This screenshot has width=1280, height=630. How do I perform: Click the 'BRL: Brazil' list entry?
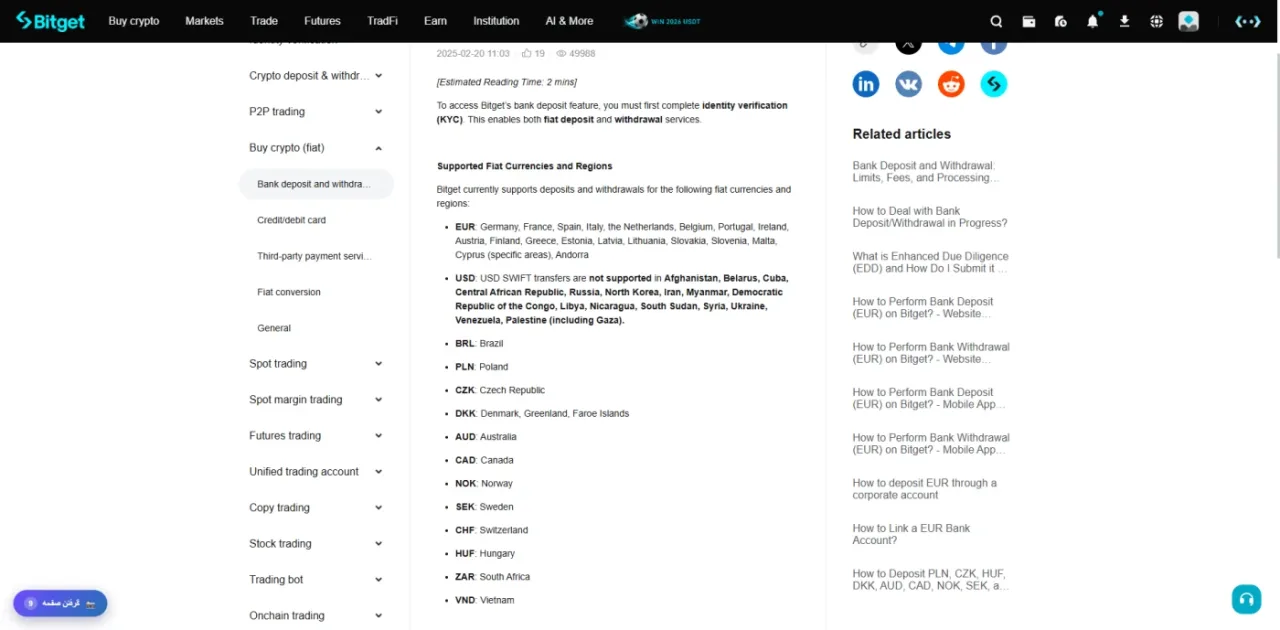click(x=479, y=343)
